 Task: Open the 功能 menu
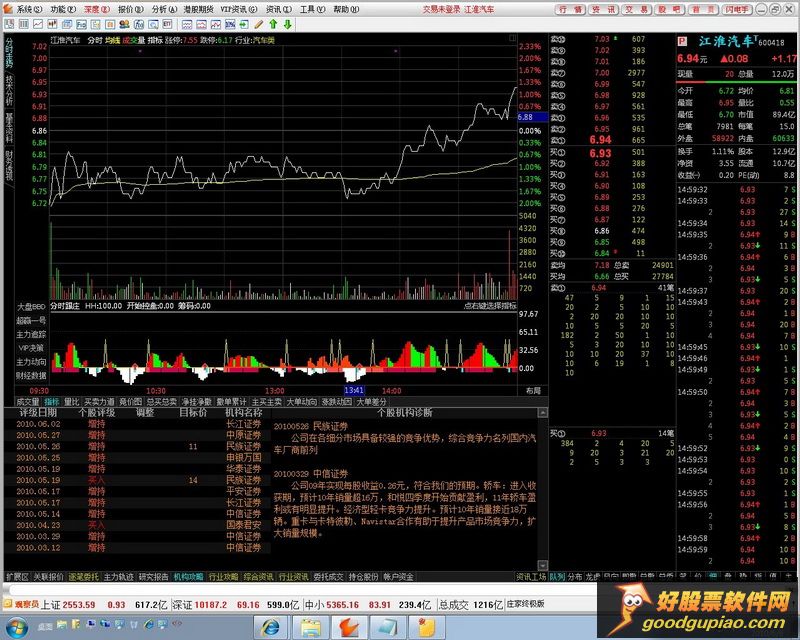tap(63, 9)
